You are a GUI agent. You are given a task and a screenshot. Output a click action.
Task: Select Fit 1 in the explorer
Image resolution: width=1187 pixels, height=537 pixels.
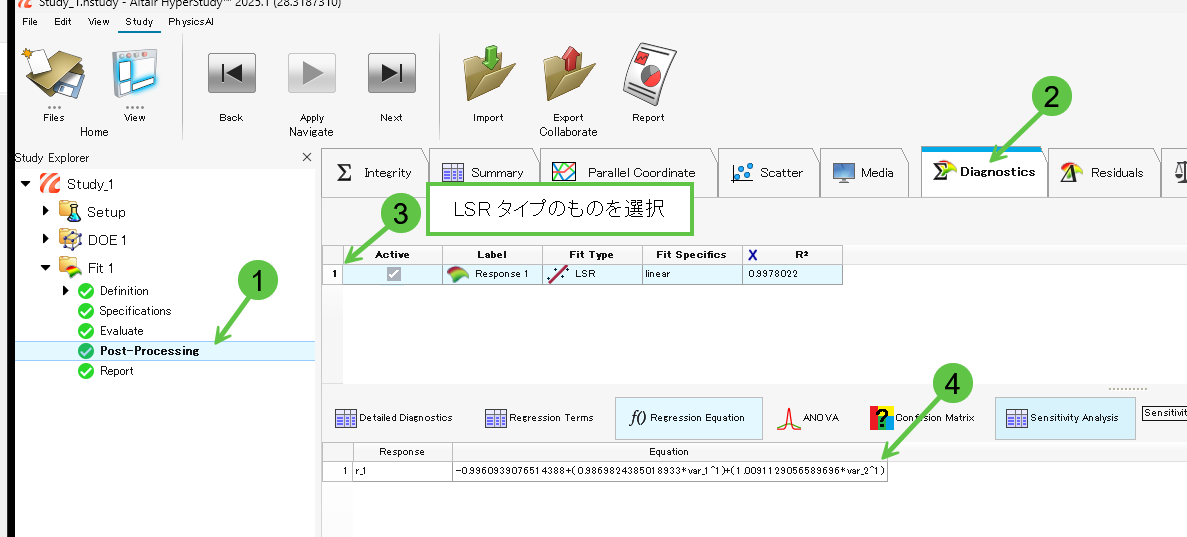click(x=100, y=268)
